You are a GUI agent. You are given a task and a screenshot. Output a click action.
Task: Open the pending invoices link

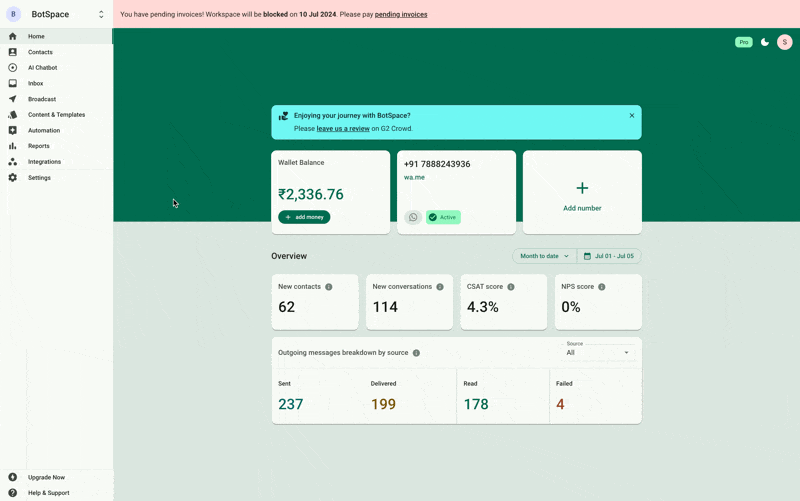401,14
